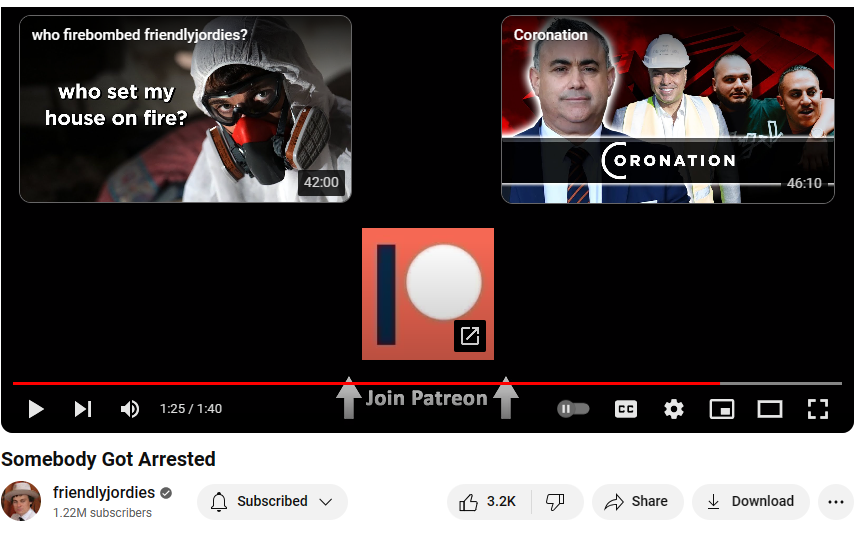Viewport: 861px width, 534px height.
Task: Open the Patreon end-screen link
Action: (427, 293)
